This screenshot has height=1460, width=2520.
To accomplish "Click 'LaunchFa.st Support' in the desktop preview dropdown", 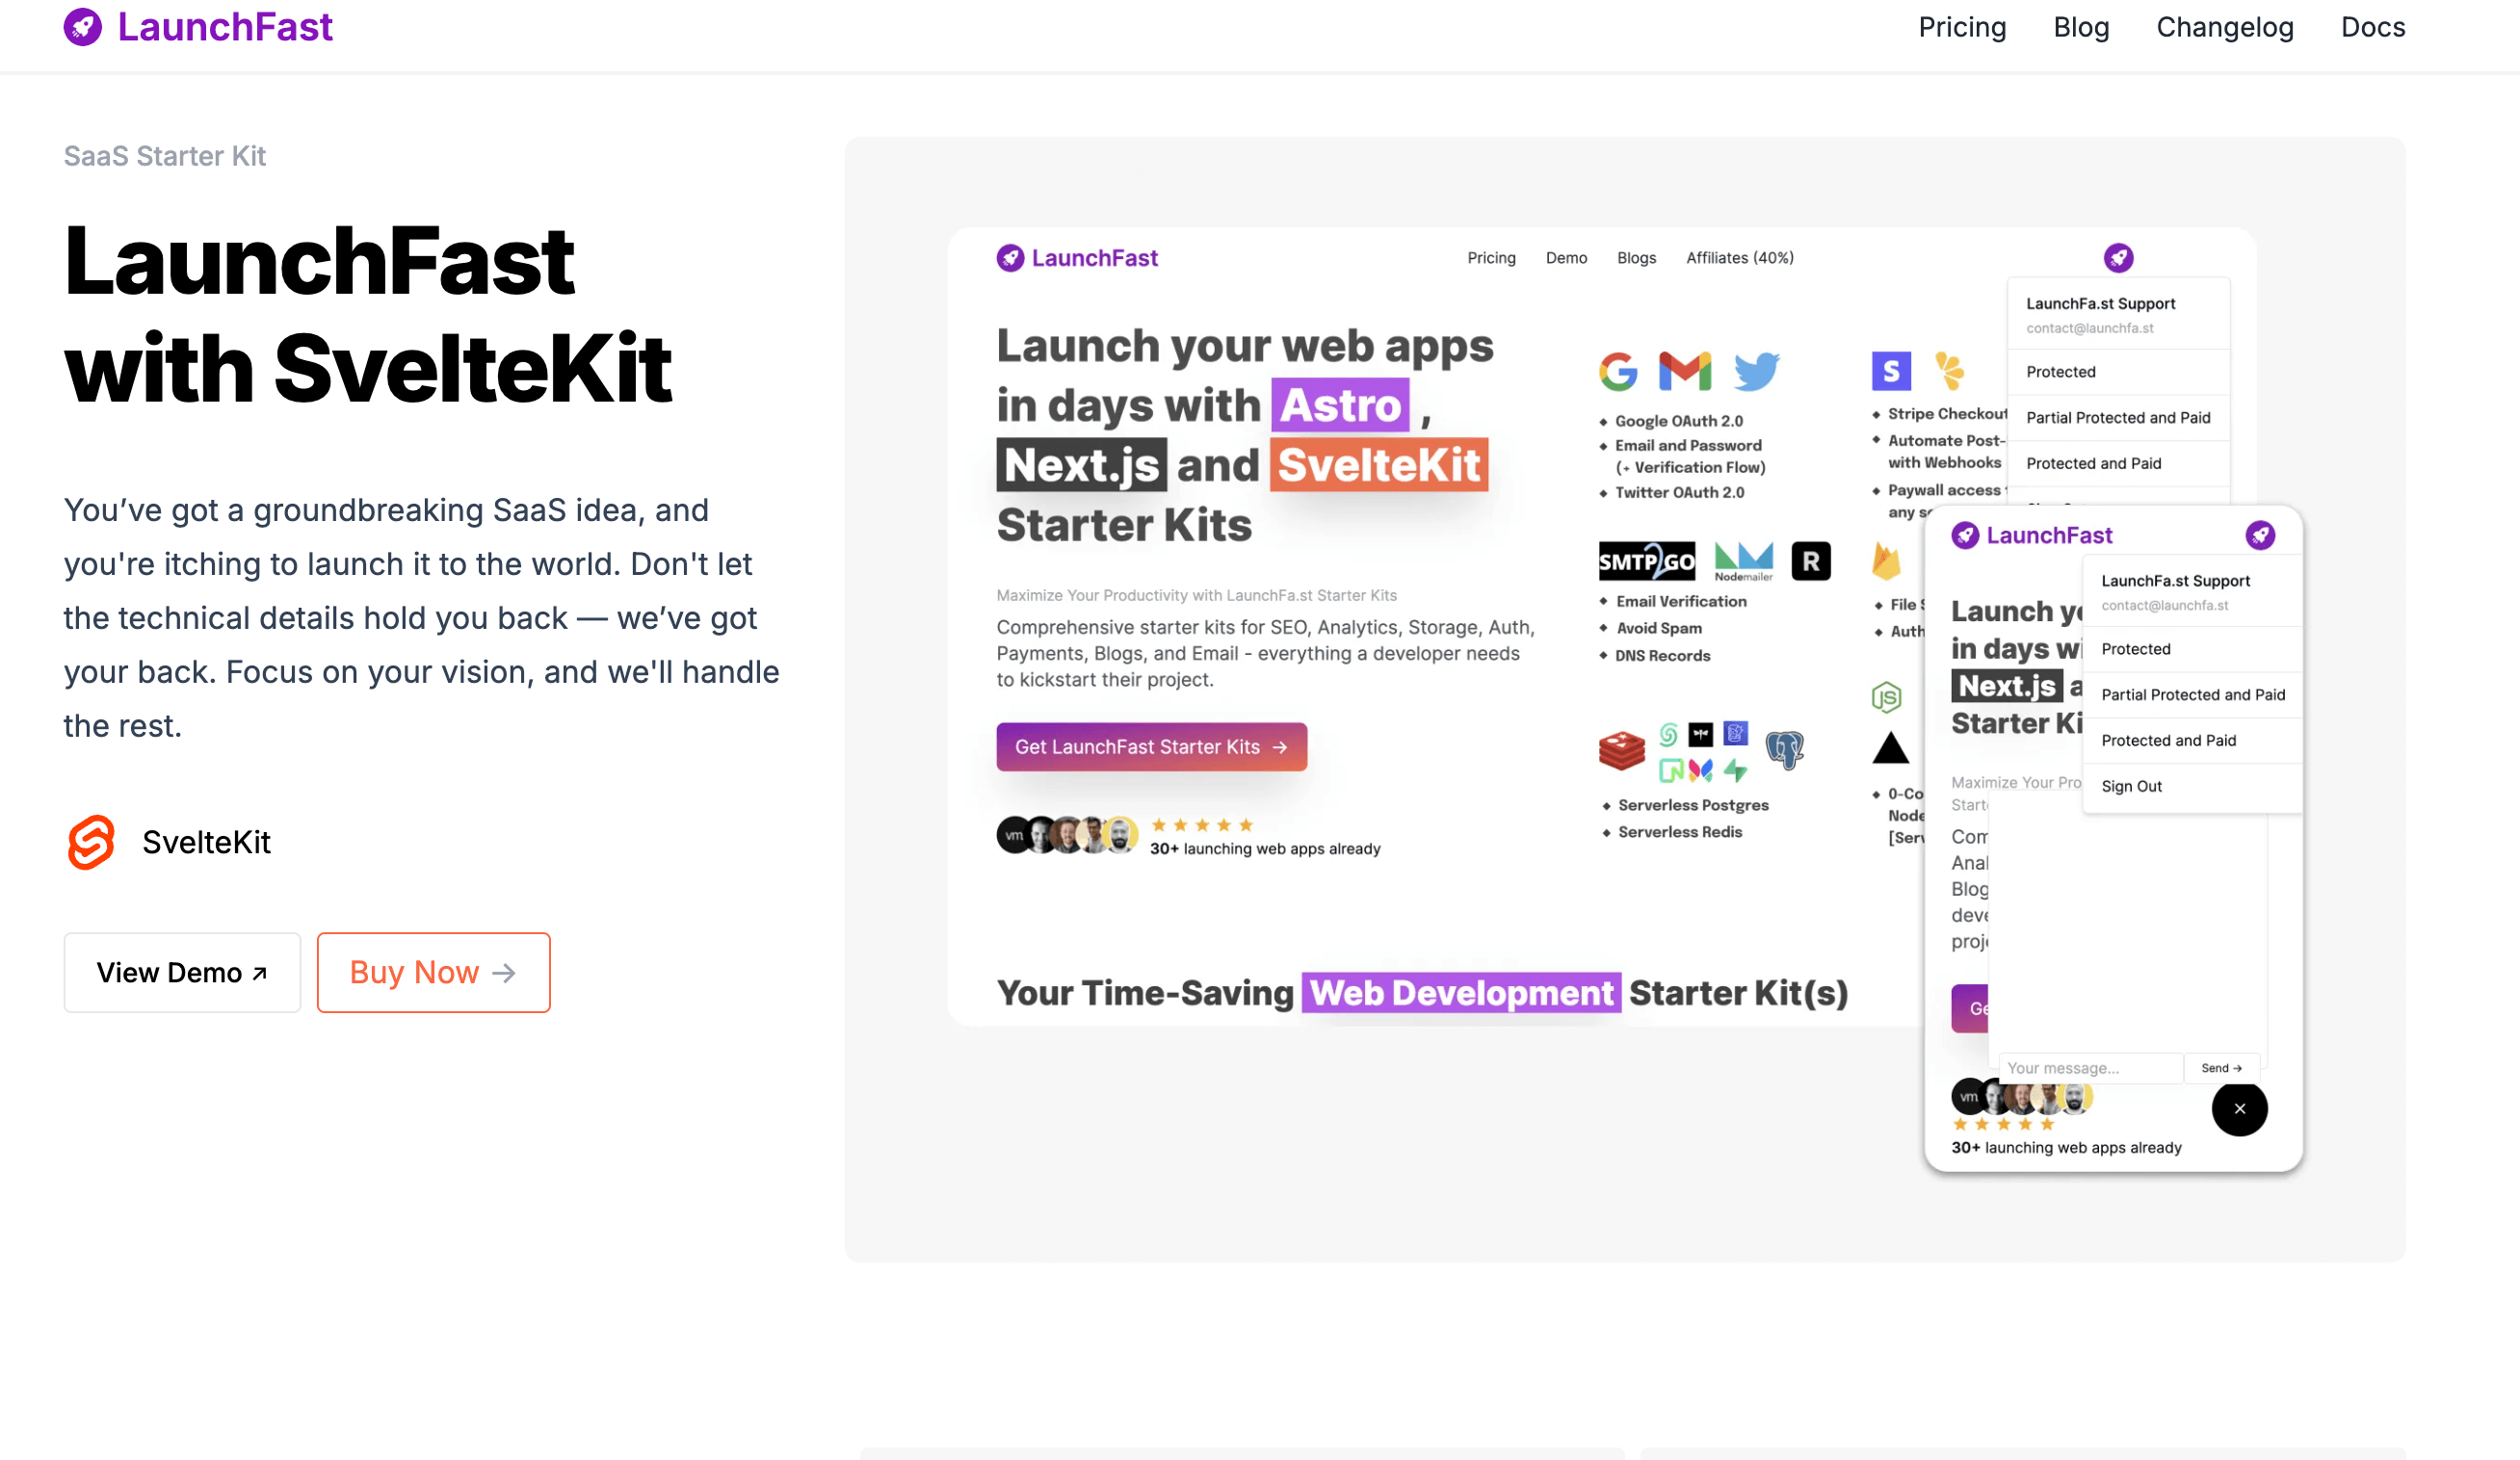I will 2100,304.
